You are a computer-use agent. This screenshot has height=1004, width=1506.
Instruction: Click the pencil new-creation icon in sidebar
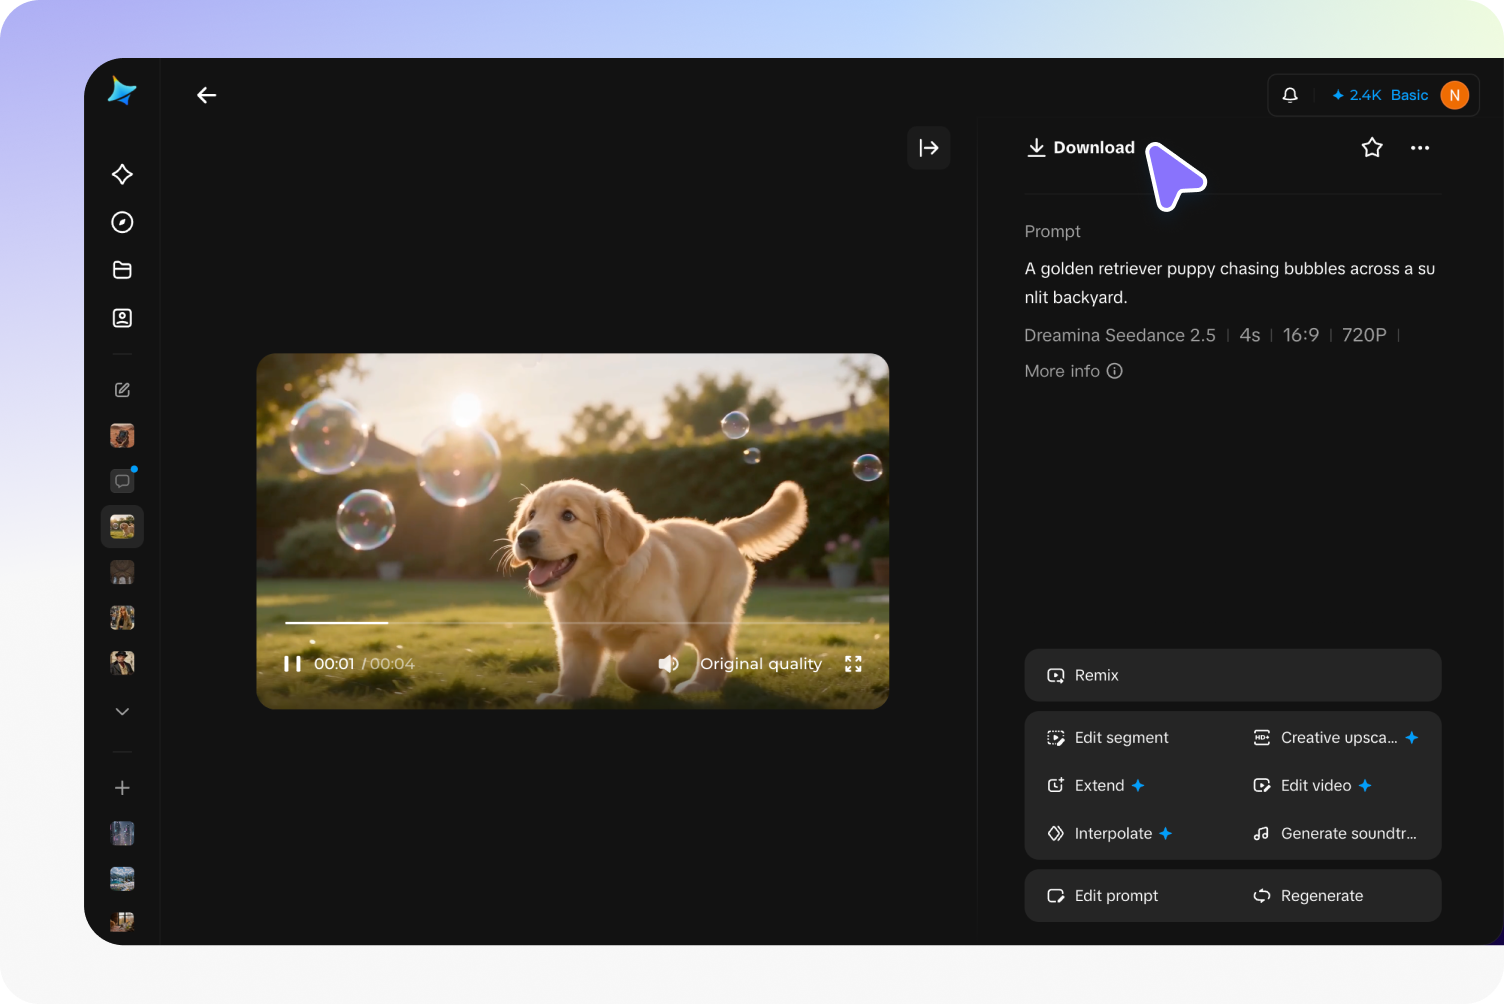point(122,390)
